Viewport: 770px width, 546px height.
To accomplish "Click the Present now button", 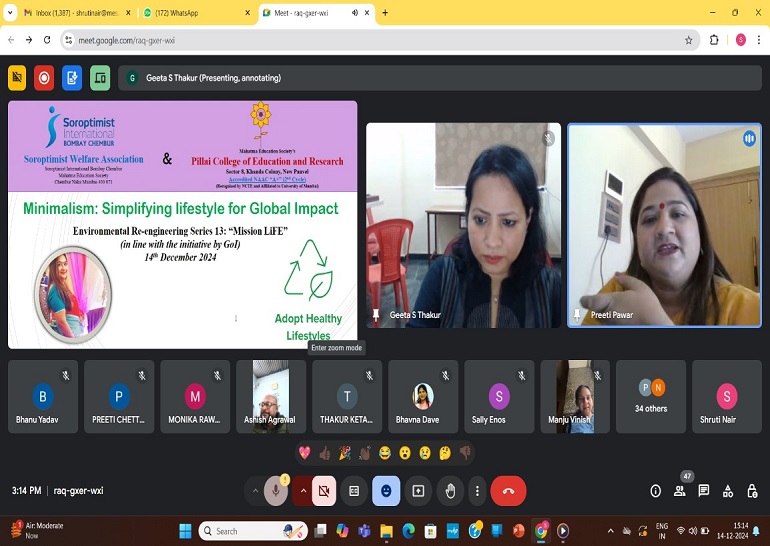I will 418,491.
